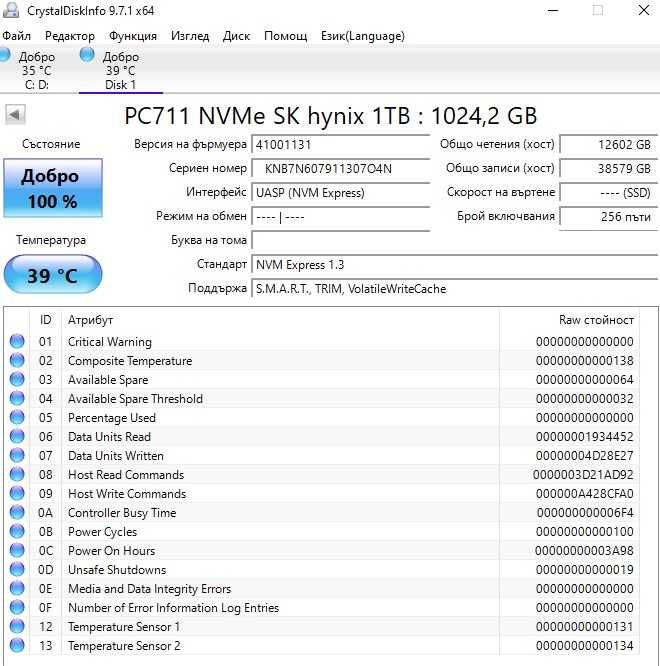Click status orb of Temperature Sensor 2 row
The height and width of the screenshot is (666, 660).
tap(17, 646)
